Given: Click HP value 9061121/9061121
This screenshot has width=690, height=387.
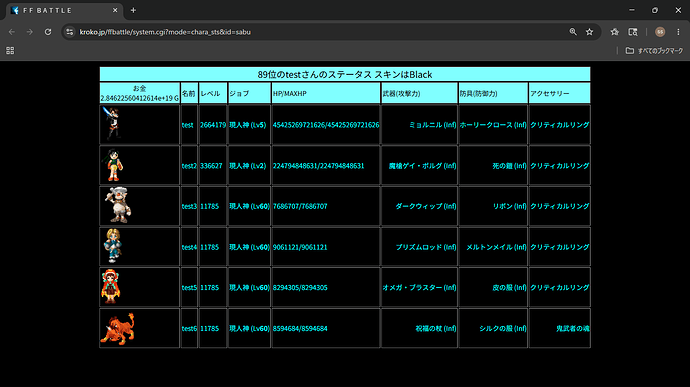Looking at the screenshot, I should [300, 247].
